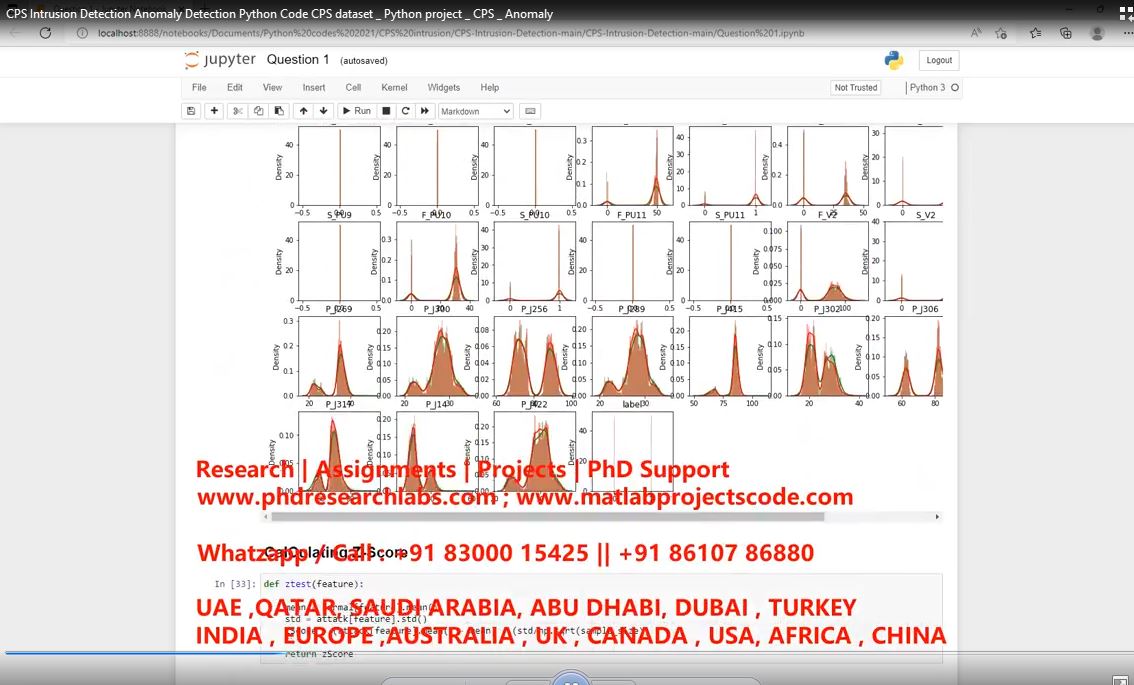Click the Run button
1134x685 pixels.
point(356,111)
